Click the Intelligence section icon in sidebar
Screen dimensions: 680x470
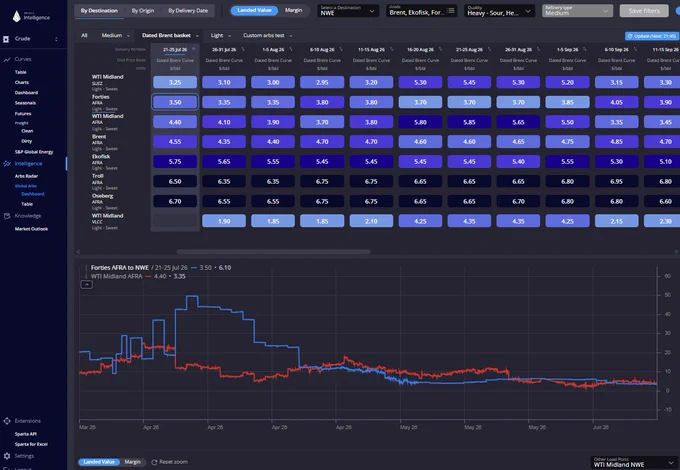coord(7,163)
